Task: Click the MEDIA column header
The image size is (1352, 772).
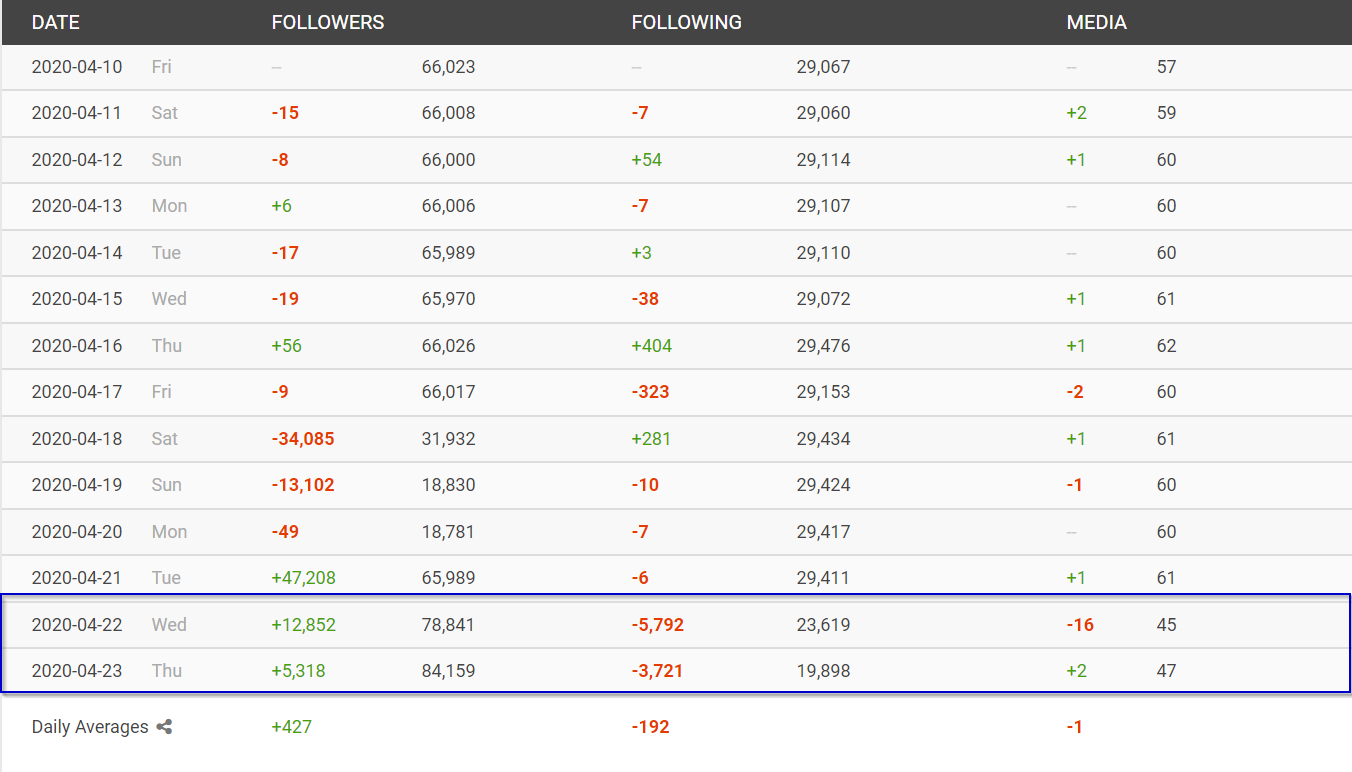Action: point(1097,22)
